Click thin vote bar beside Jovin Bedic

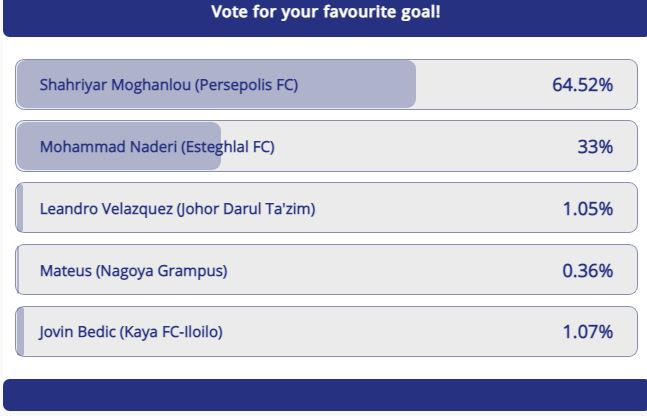click(20, 332)
